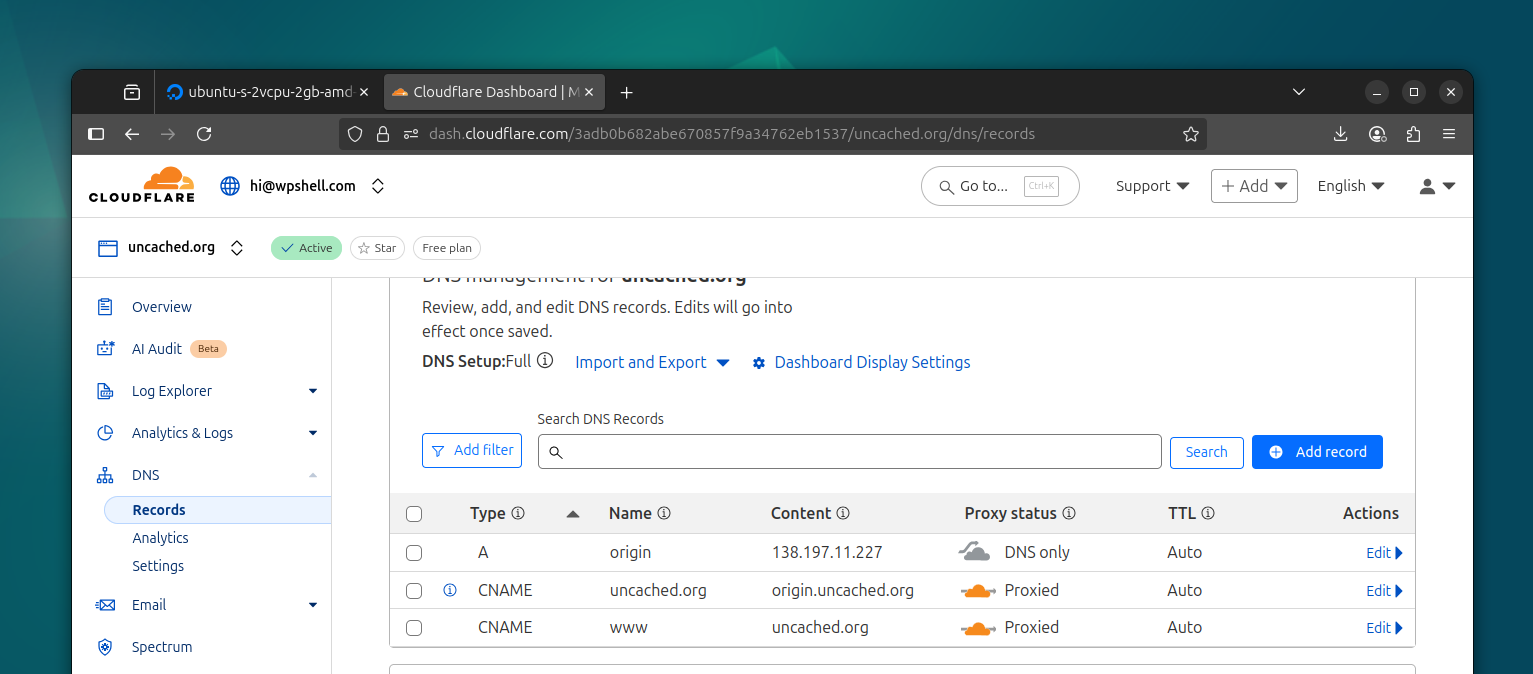Open Analytics under DNS

[160, 538]
